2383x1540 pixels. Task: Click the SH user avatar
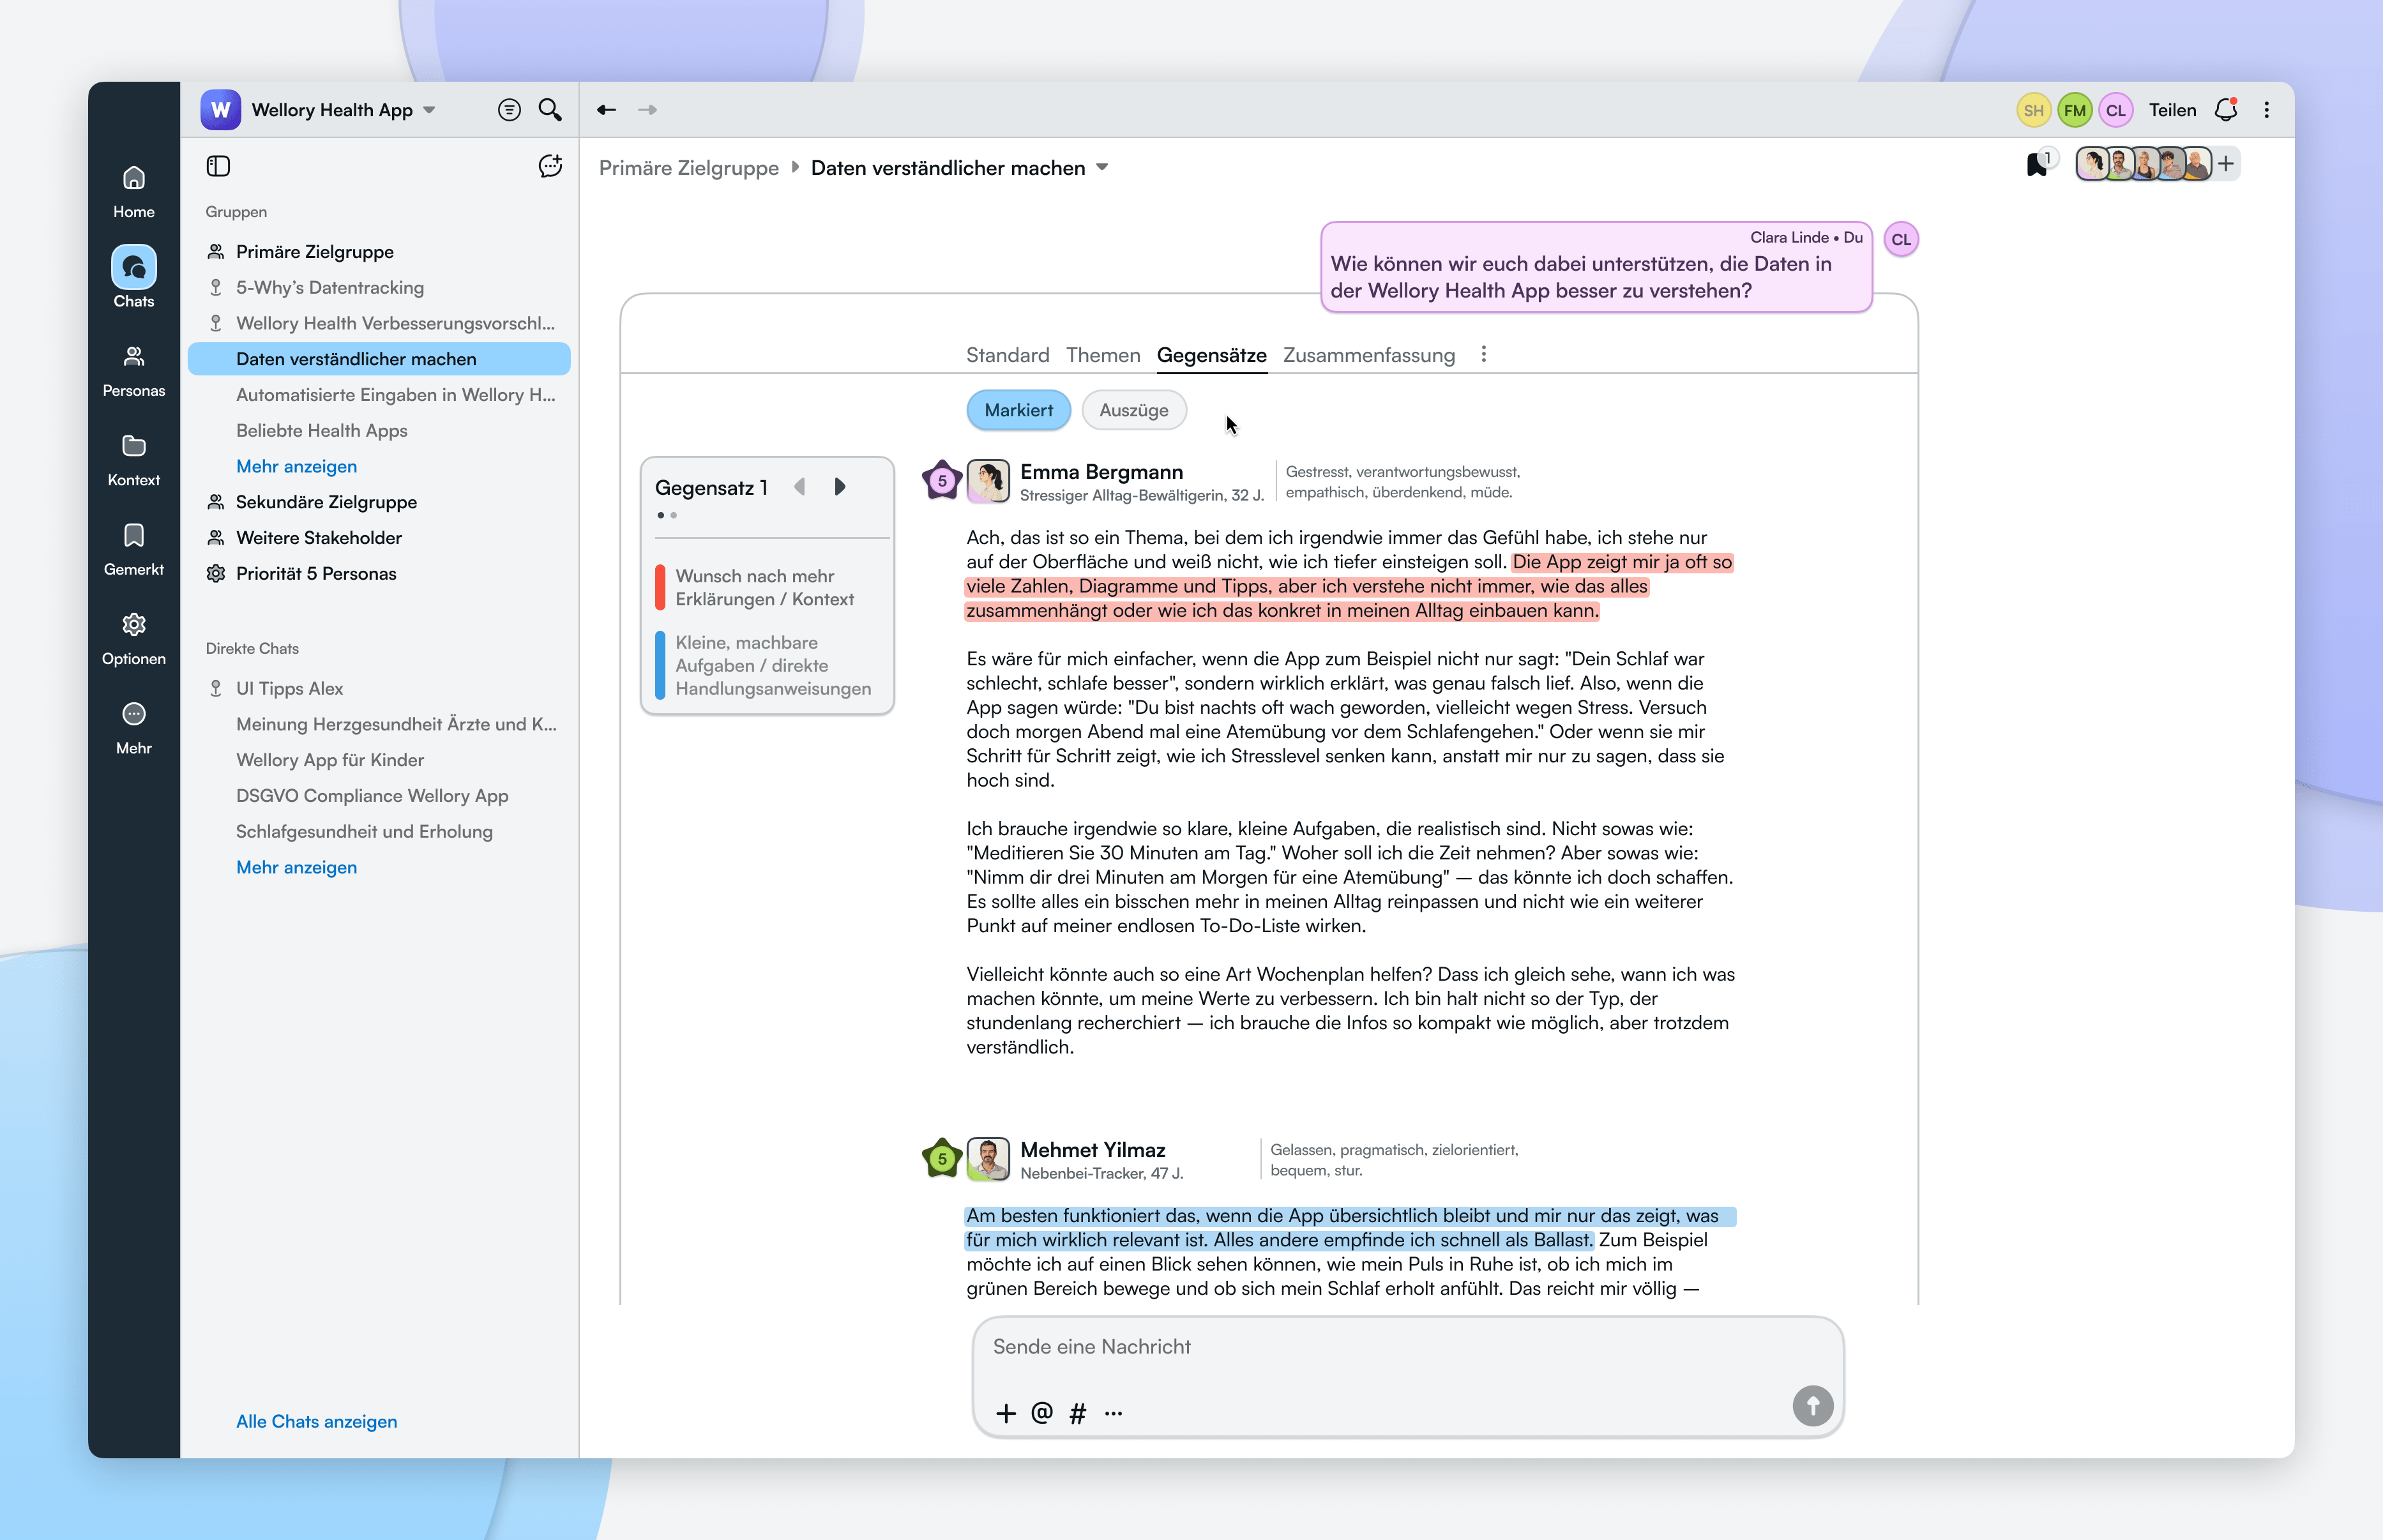[x=2033, y=110]
